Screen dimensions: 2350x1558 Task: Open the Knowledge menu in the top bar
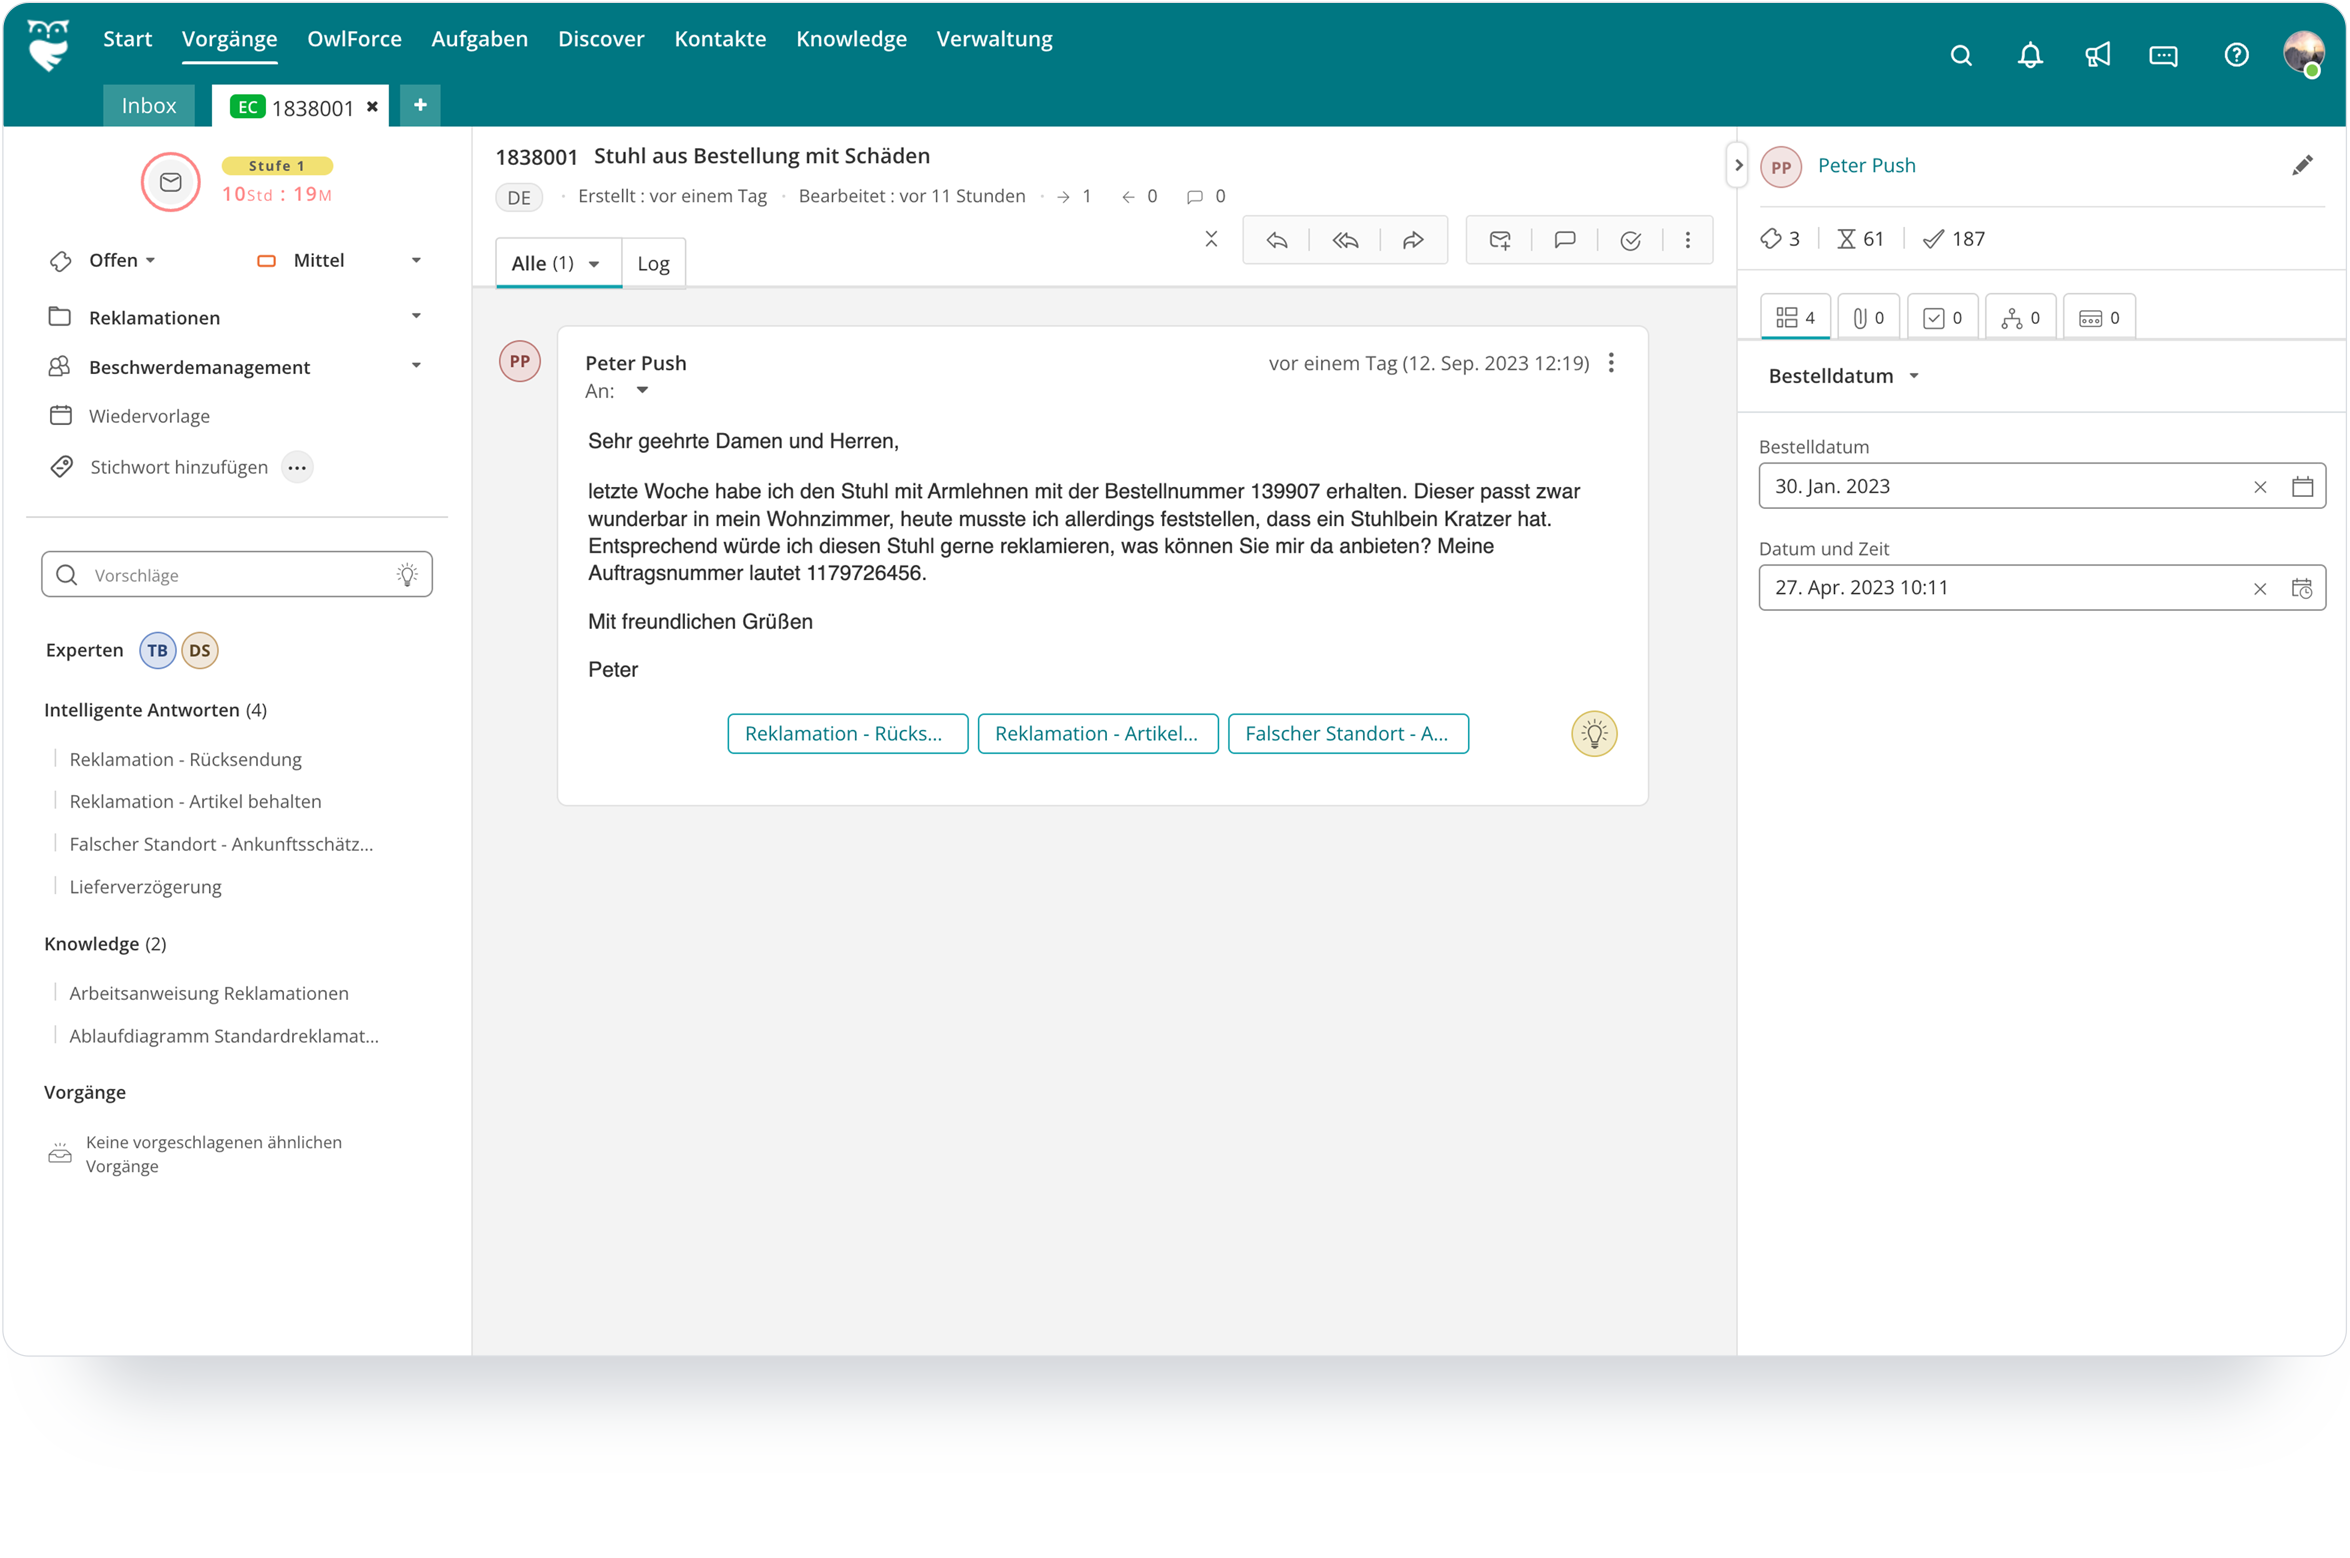pyautogui.click(x=851, y=39)
